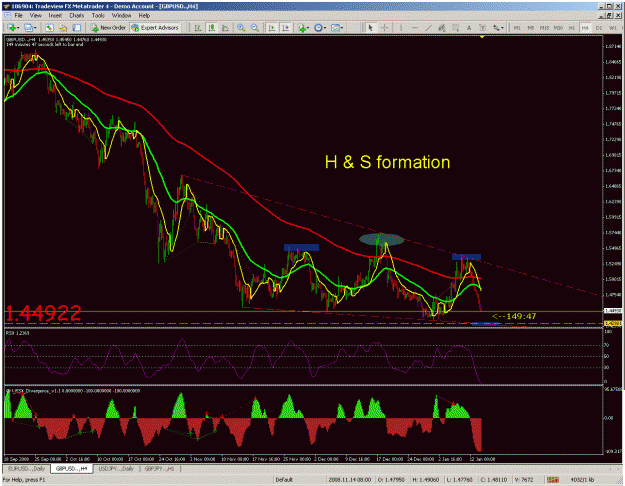Click the chart shift marker triangle atop chart

click(x=482, y=37)
